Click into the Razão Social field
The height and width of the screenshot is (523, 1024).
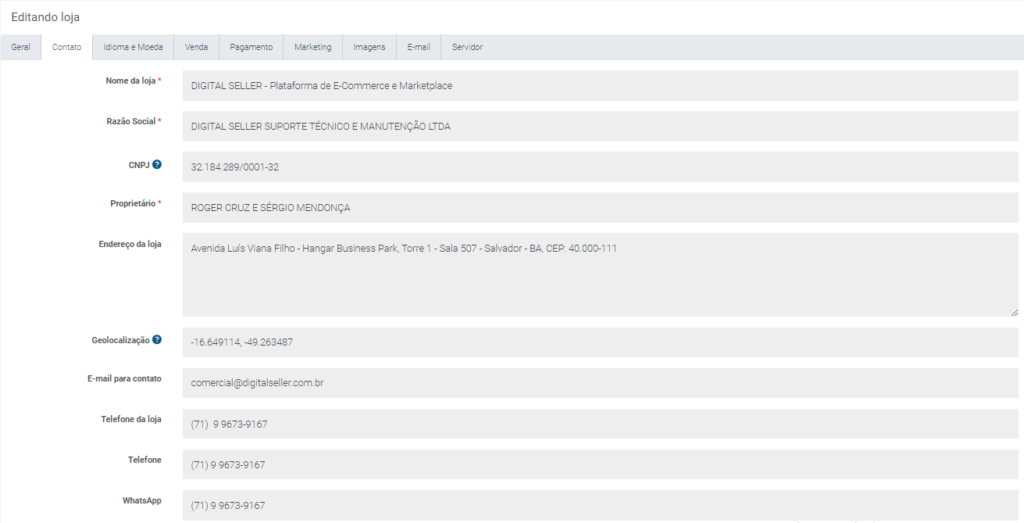pyautogui.click(x=600, y=126)
